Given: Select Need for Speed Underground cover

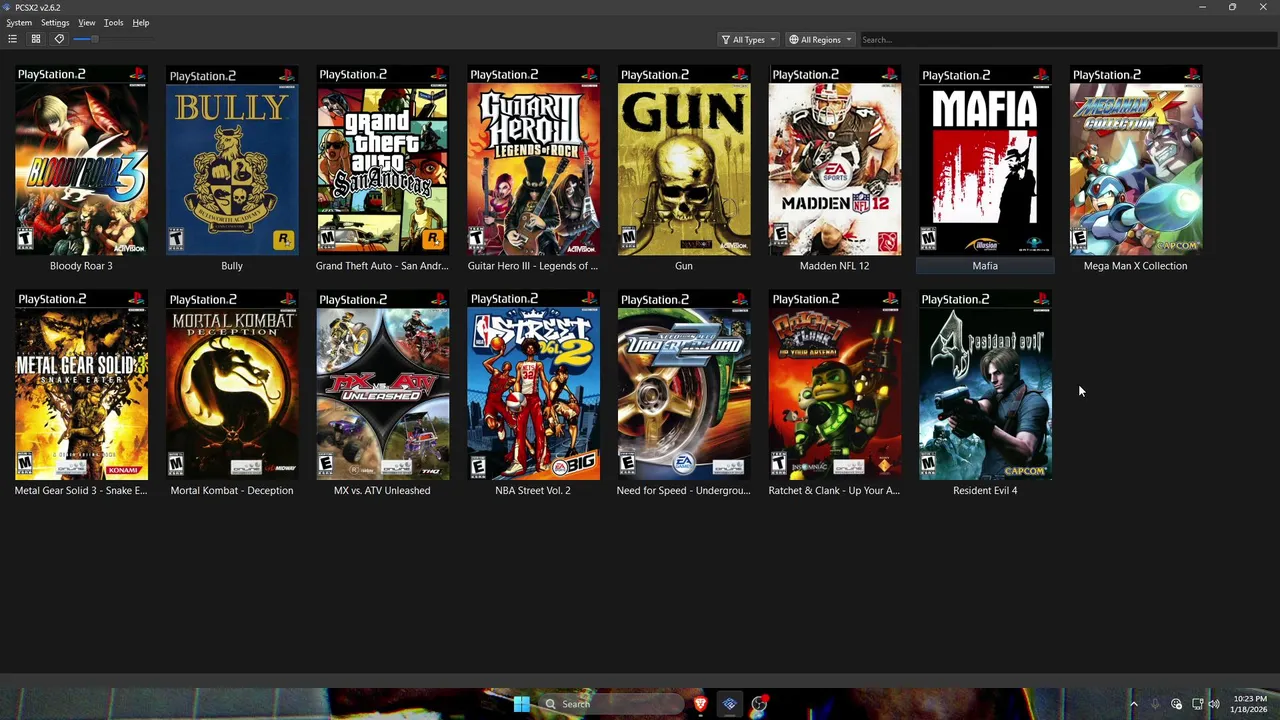Looking at the screenshot, I should coord(684,385).
